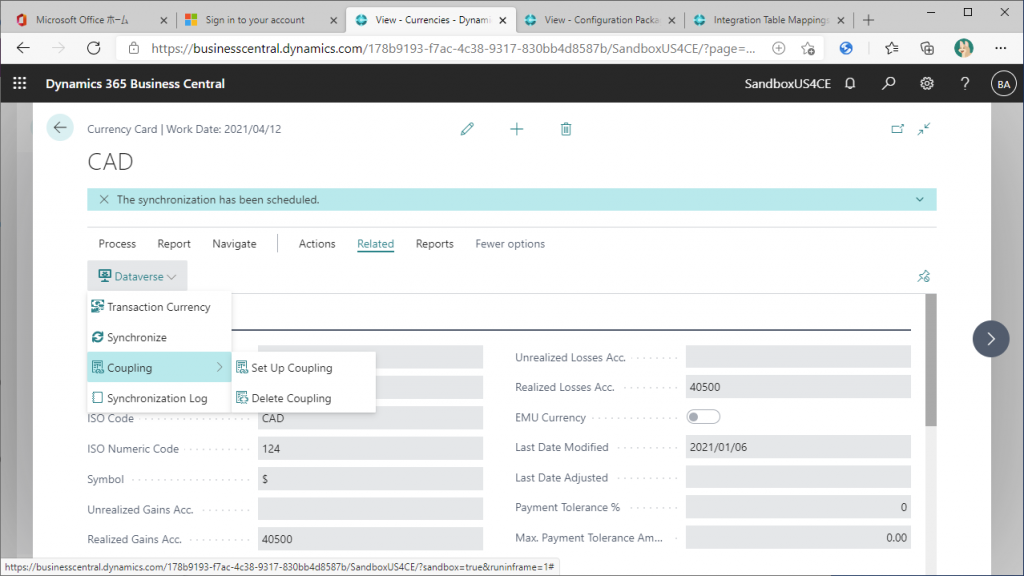This screenshot has height=576, width=1024.
Task: Click the pencil edit icon
Action: 467,129
